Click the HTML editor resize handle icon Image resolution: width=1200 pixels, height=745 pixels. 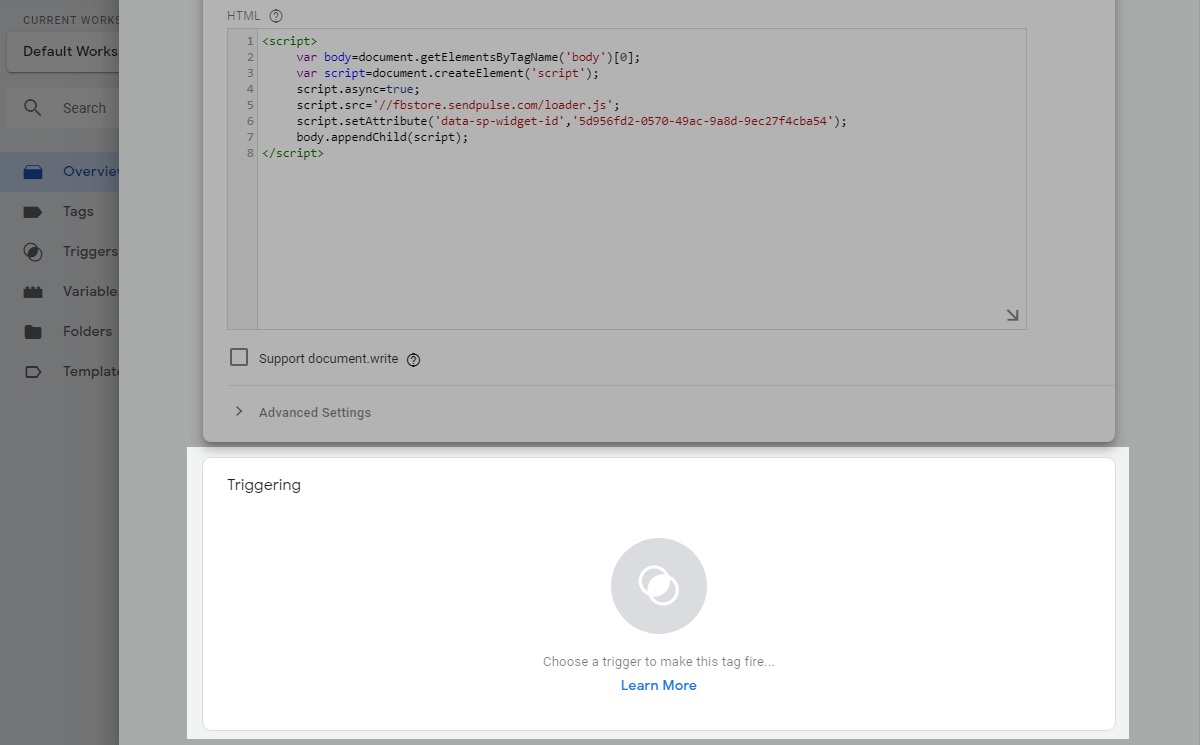[x=1012, y=315]
